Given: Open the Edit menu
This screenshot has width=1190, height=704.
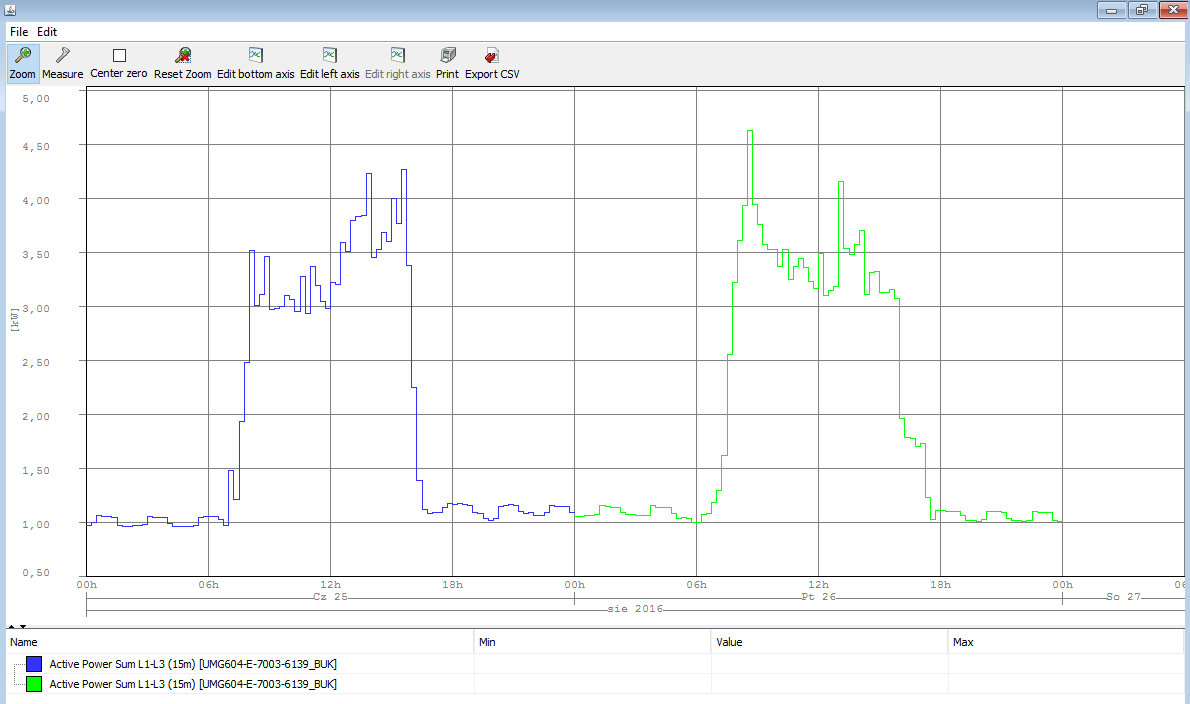Looking at the screenshot, I should point(47,32).
